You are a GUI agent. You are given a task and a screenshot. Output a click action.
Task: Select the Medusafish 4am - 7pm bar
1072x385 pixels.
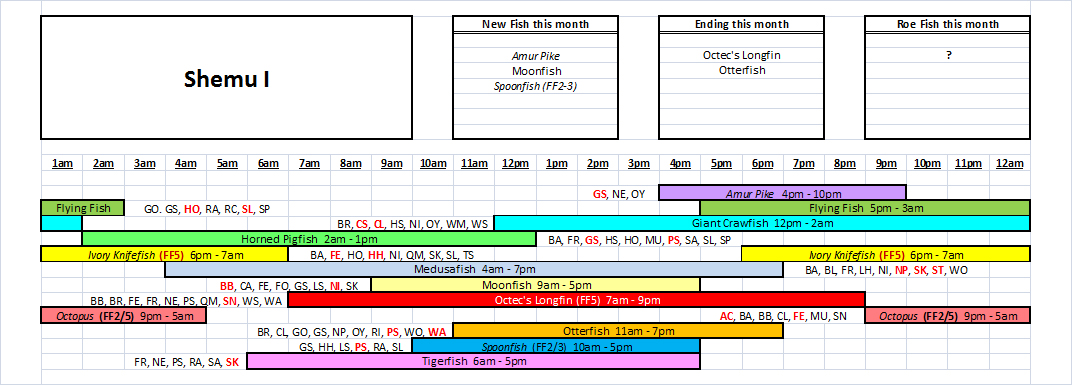(474, 269)
